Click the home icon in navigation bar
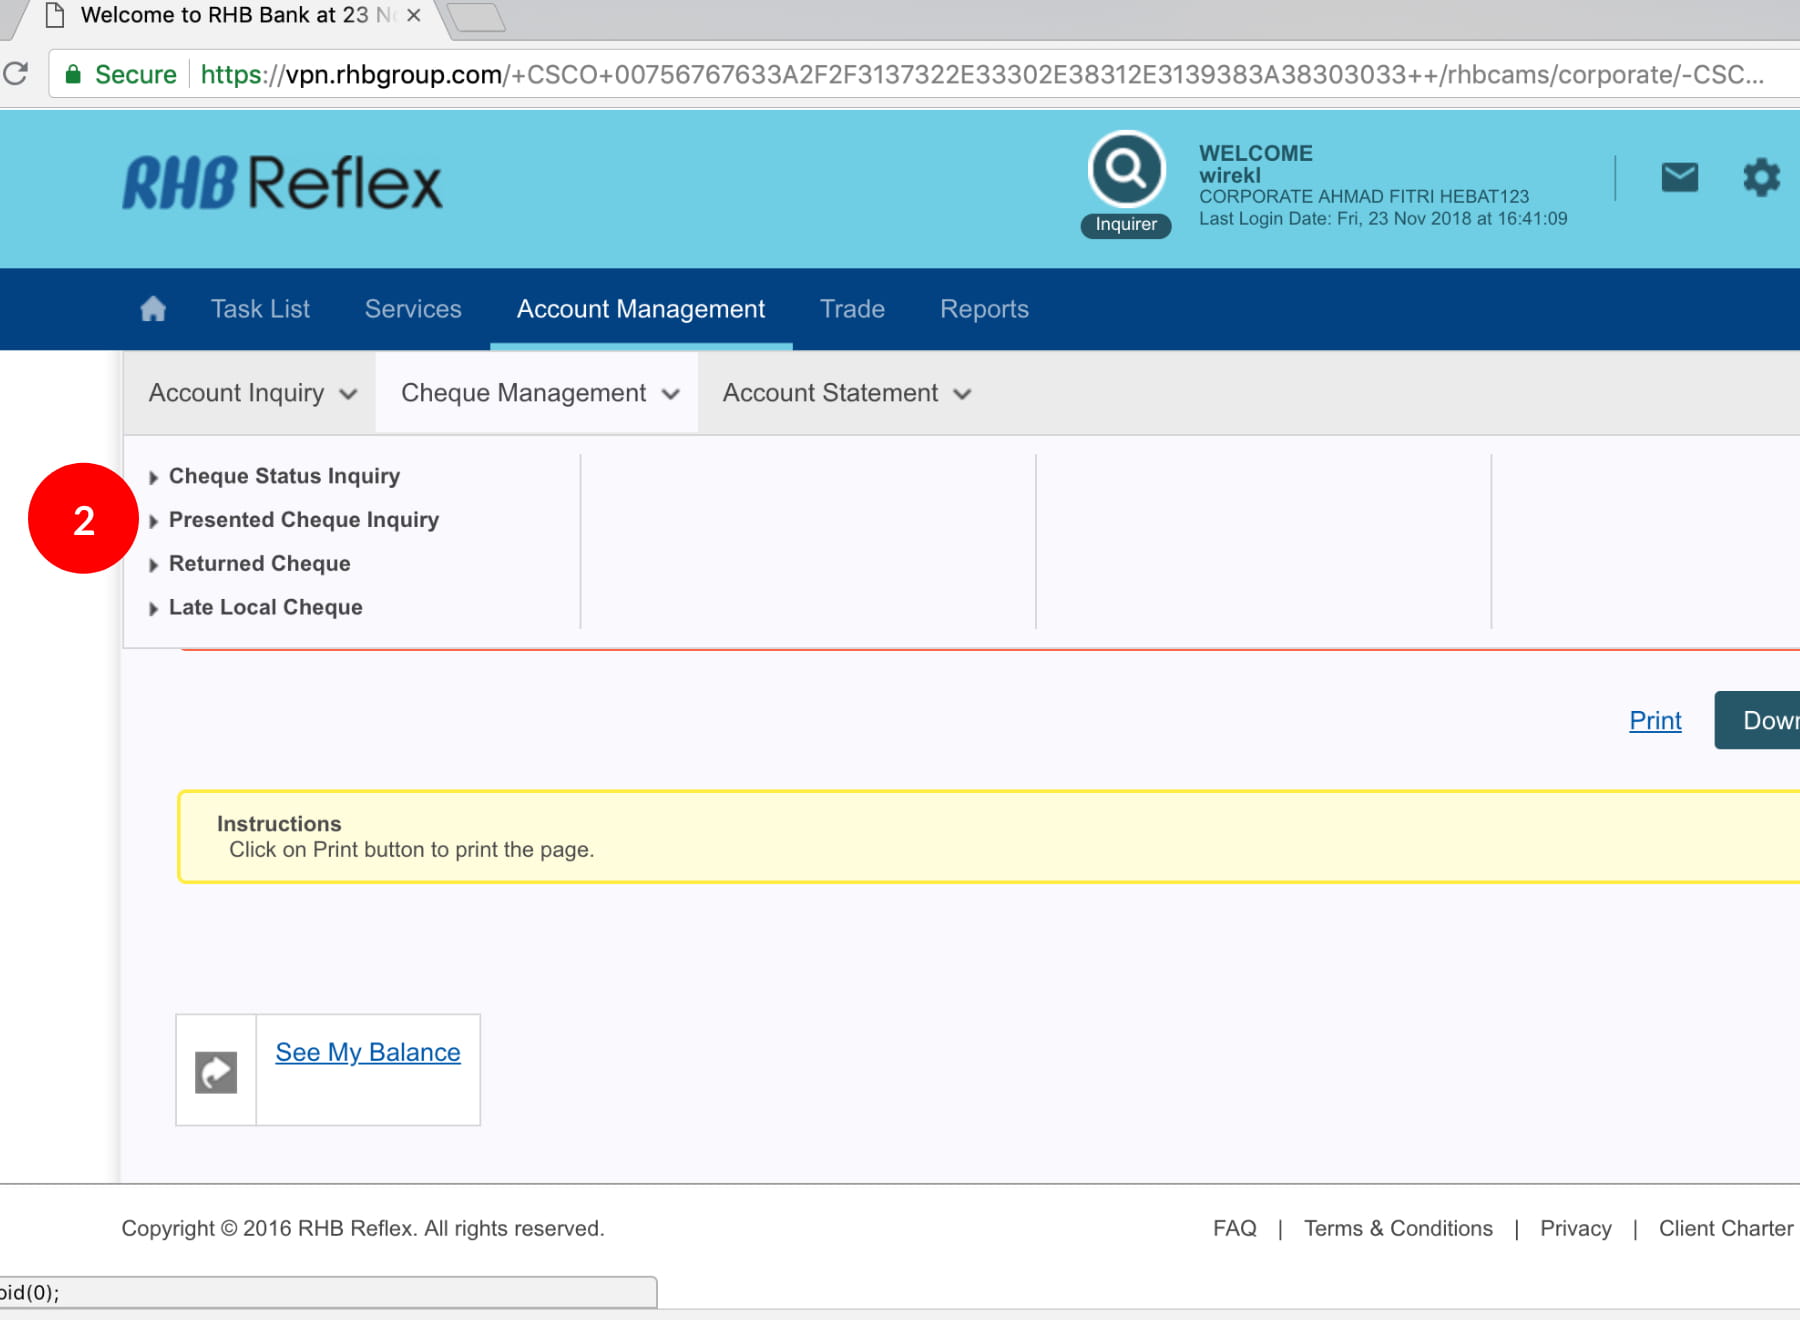The width and height of the screenshot is (1800, 1320). [153, 309]
